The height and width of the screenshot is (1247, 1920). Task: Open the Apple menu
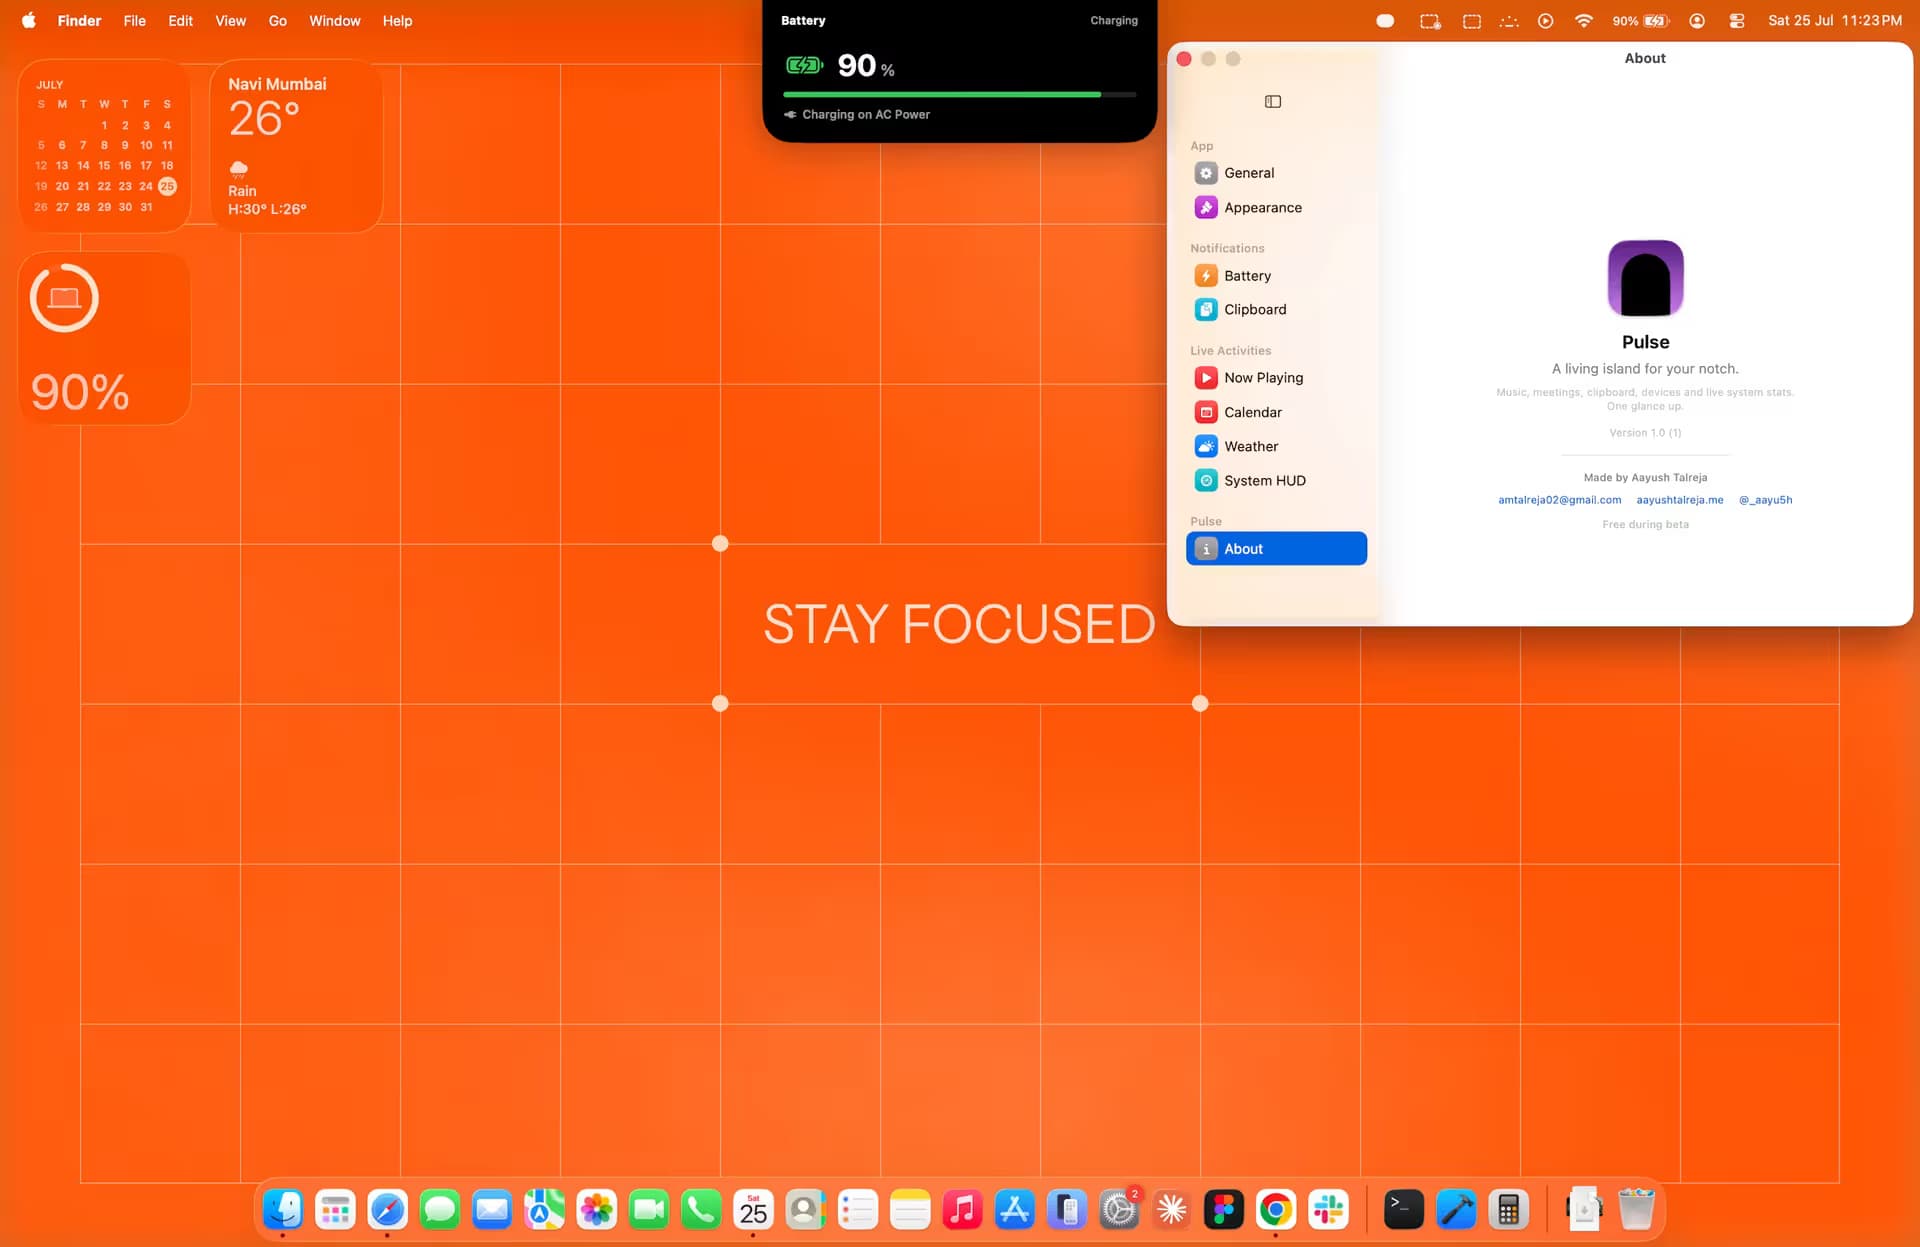click(x=29, y=20)
